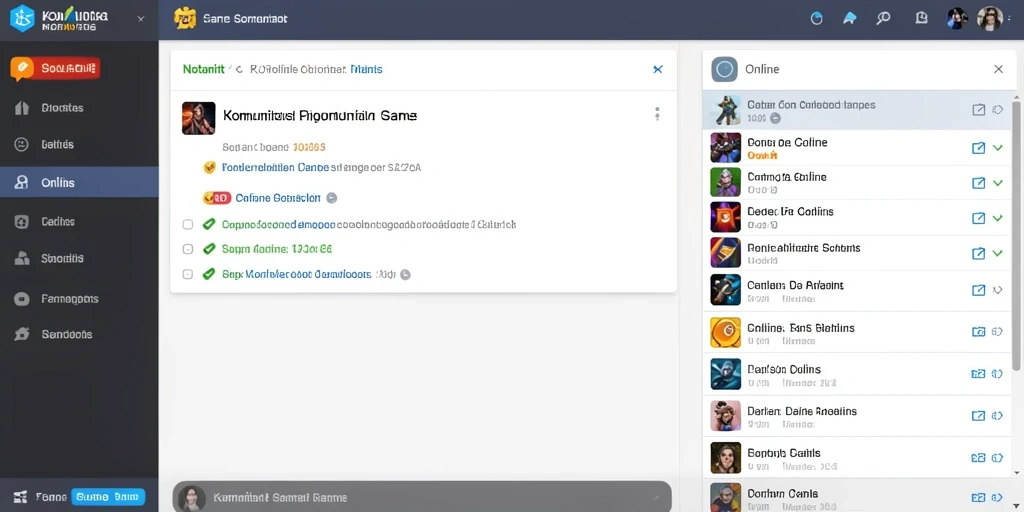Image resolution: width=1024 pixels, height=512 pixels.
Task: Tick the checkbox on the "Sapx Monfeter" row
Action: coord(187,274)
